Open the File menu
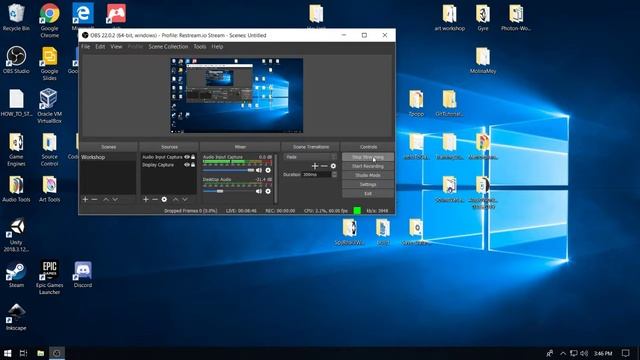 click(x=86, y=47)
